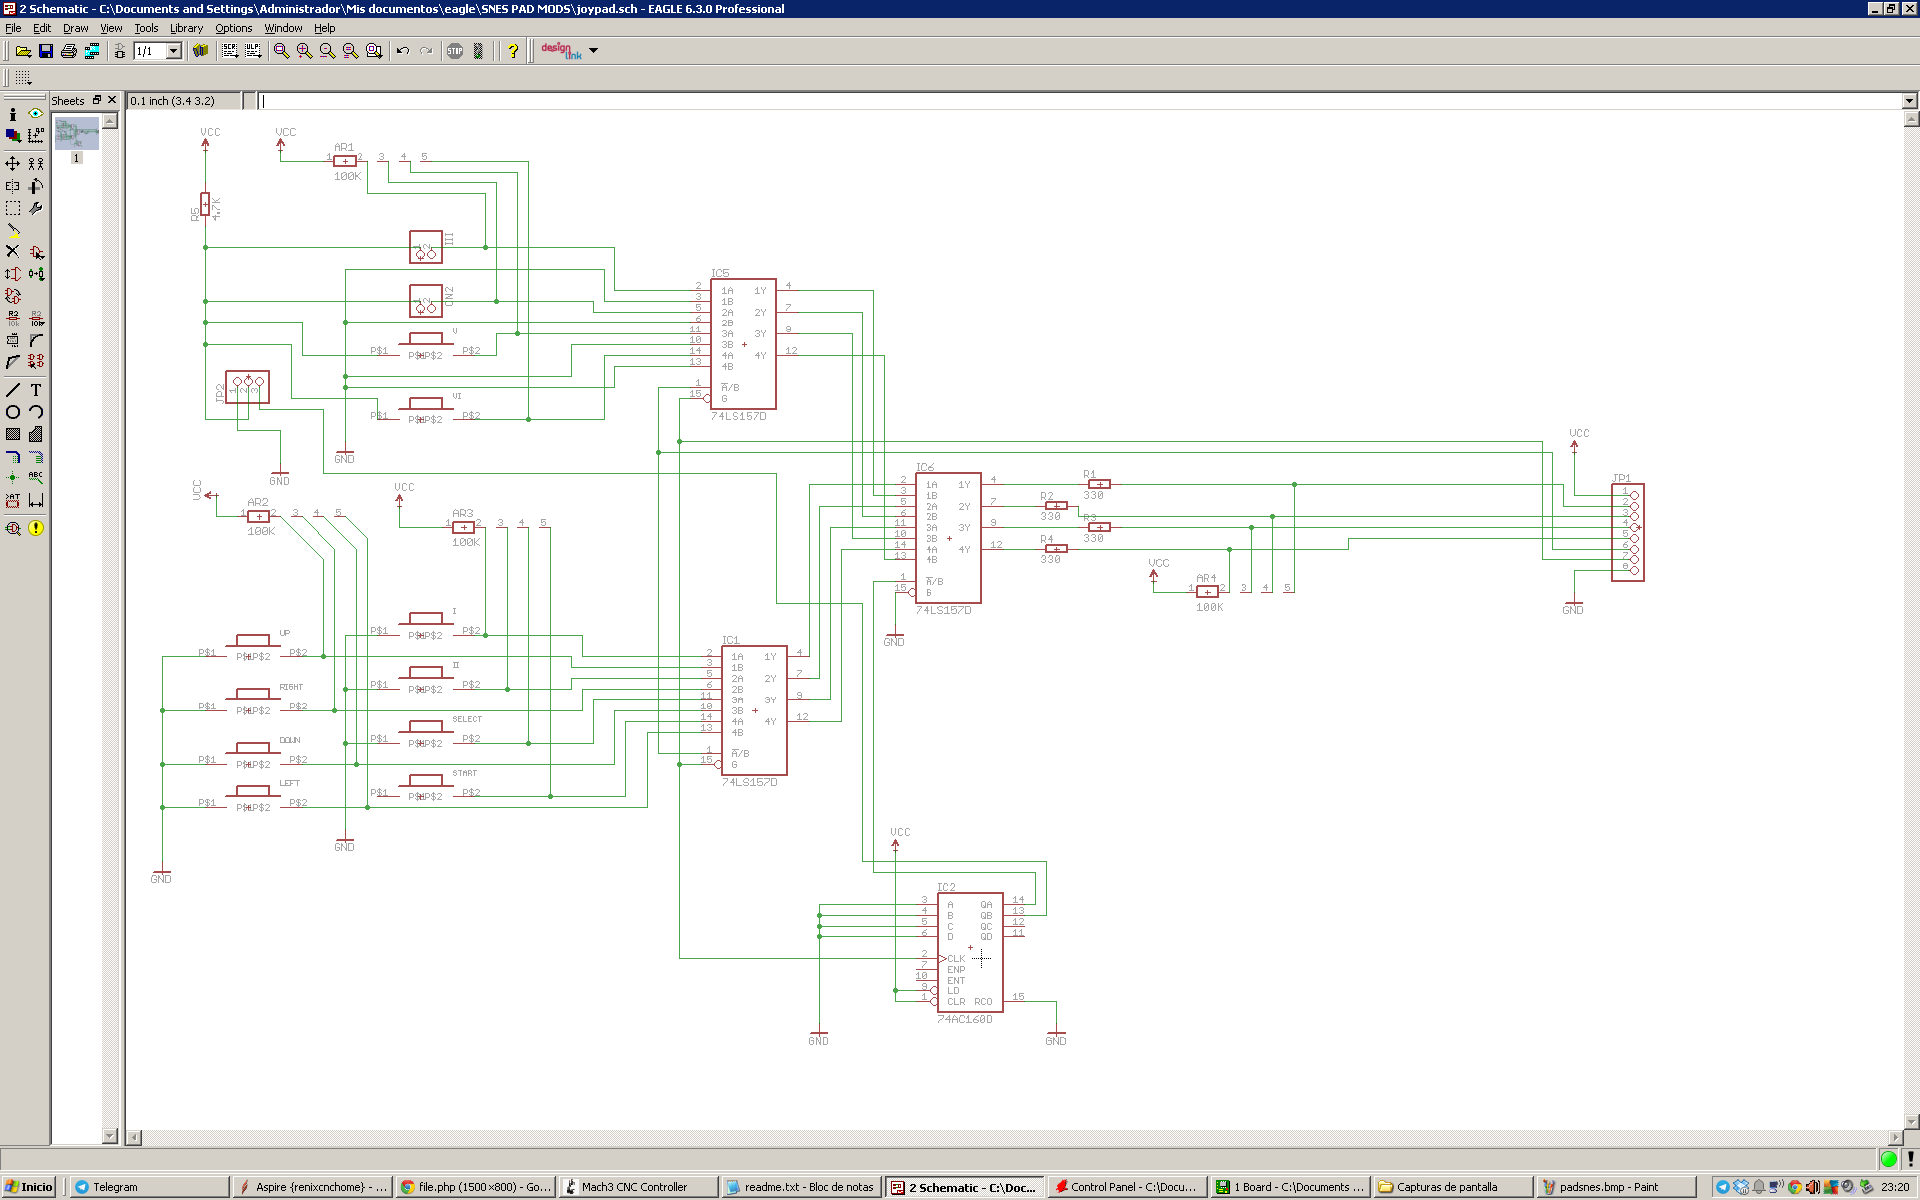Select the Text tool

[36, 390]
